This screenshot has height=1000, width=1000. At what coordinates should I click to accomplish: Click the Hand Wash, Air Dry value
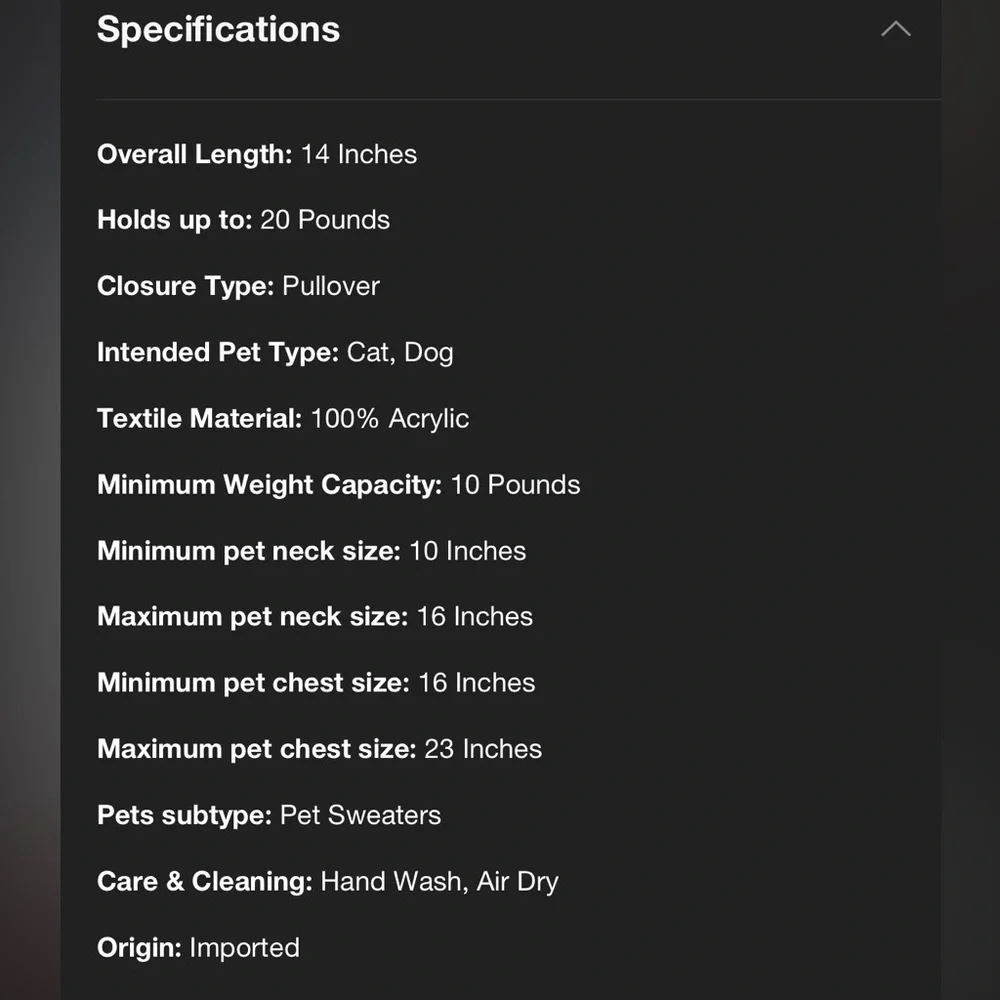click(439, 882)
